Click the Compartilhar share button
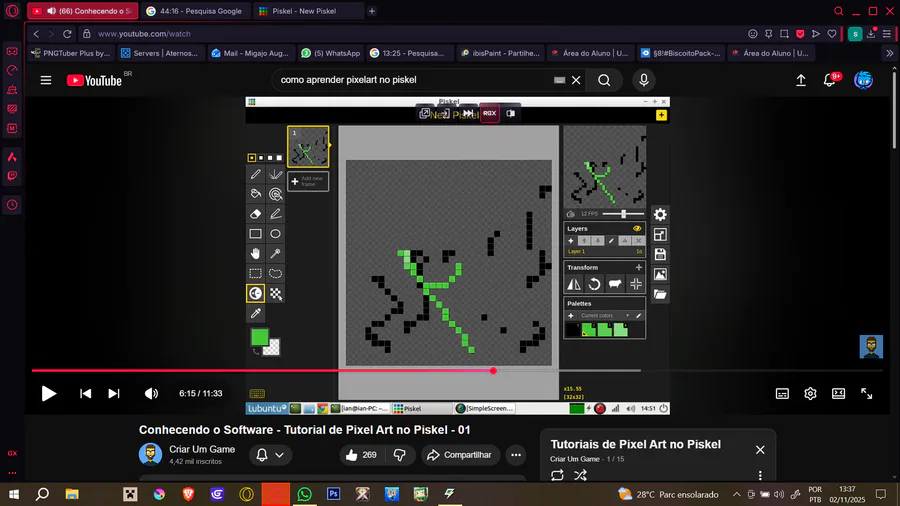900x506 pixels. click(459, 455)
